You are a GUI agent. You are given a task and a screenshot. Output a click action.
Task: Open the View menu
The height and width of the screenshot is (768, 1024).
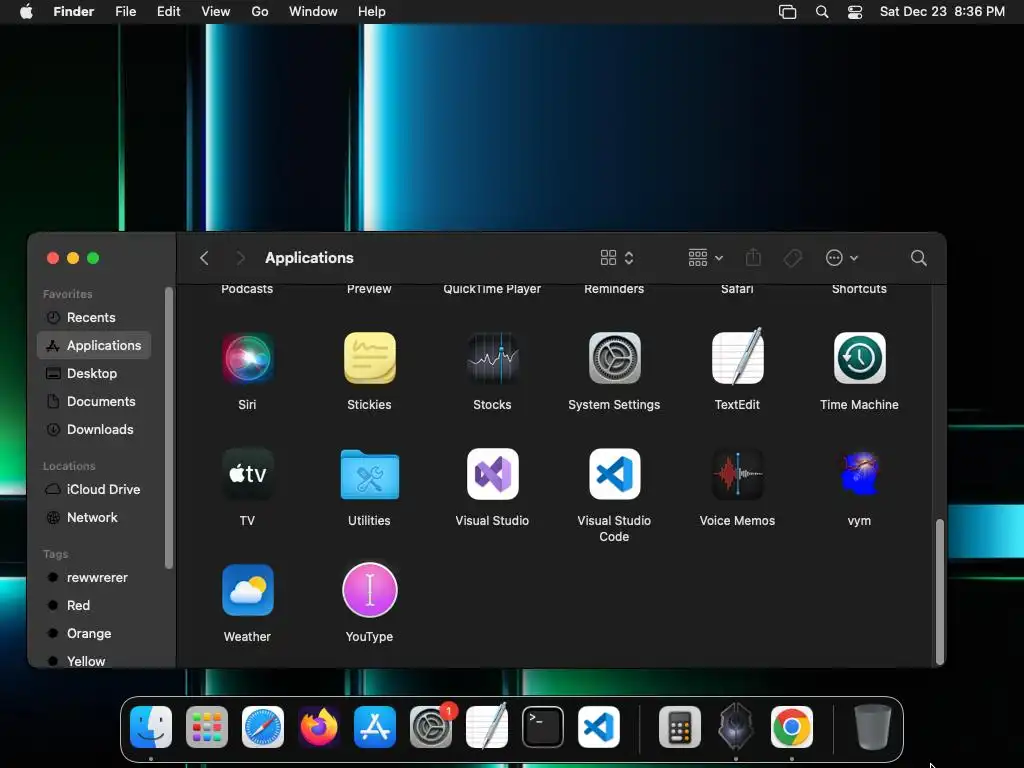[x=216, y=11]
